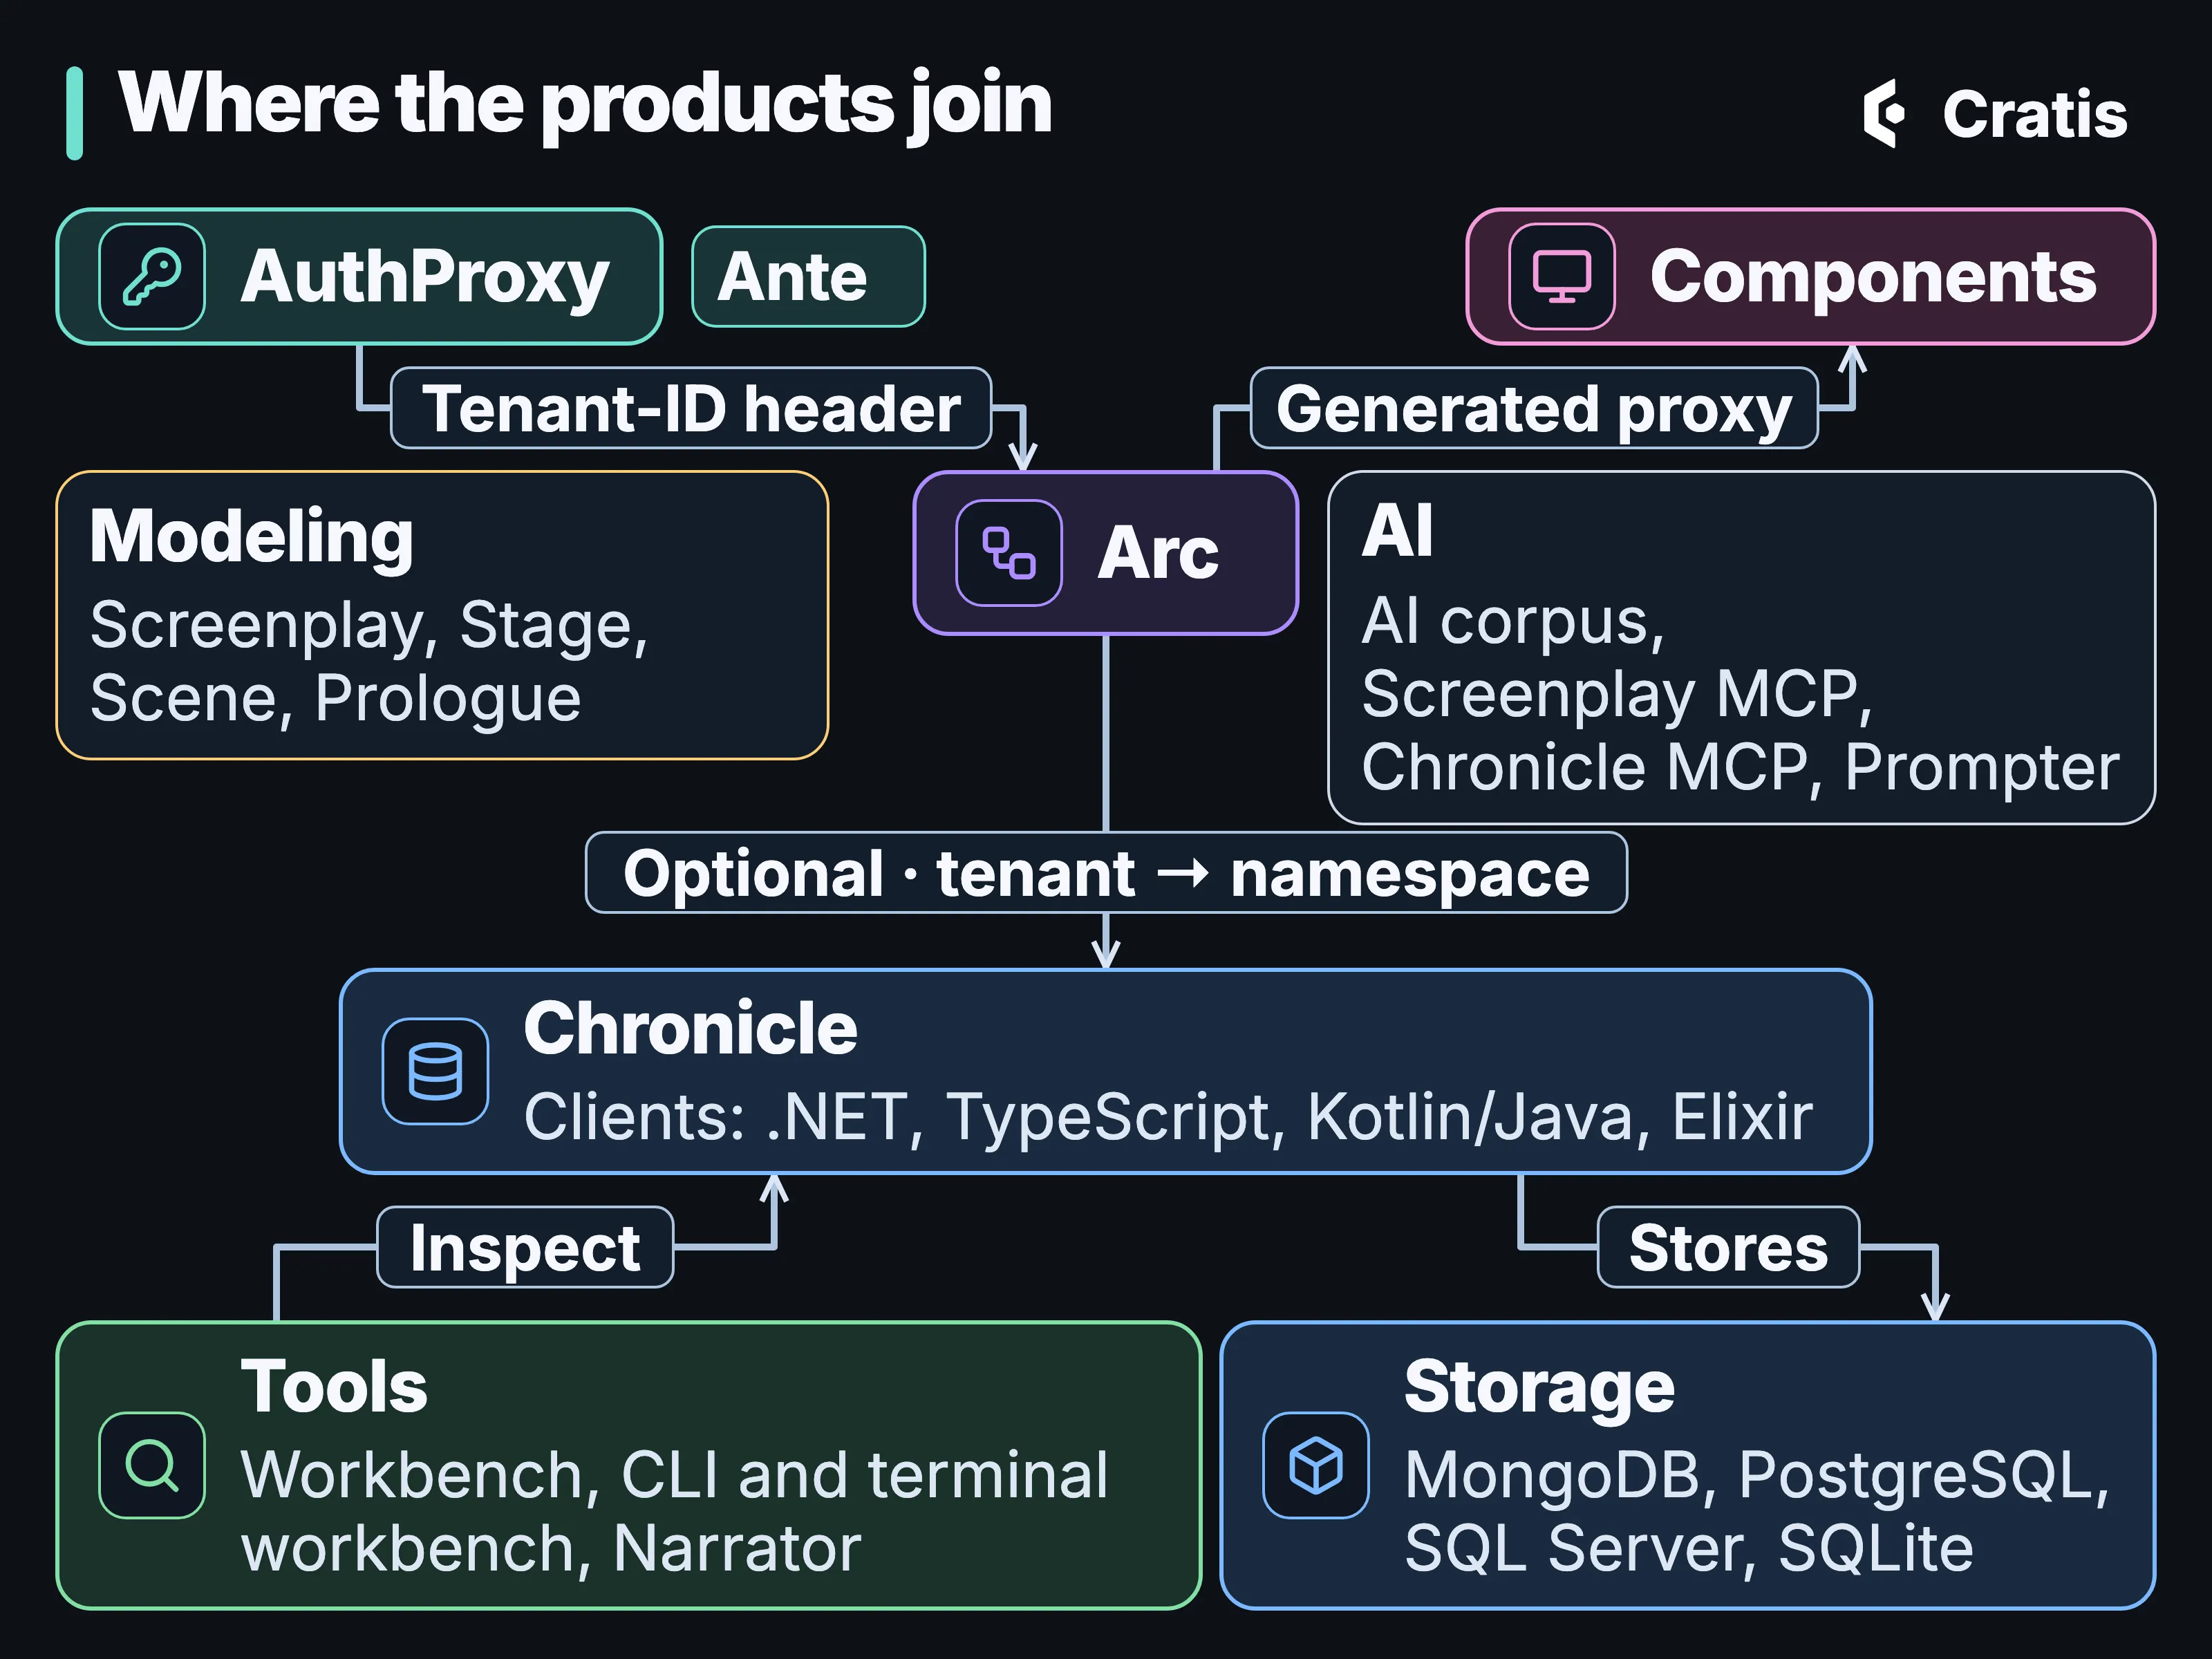Click the Cratis brand name
Screen dimensions: 2212x1659
tap(2034, 114)
